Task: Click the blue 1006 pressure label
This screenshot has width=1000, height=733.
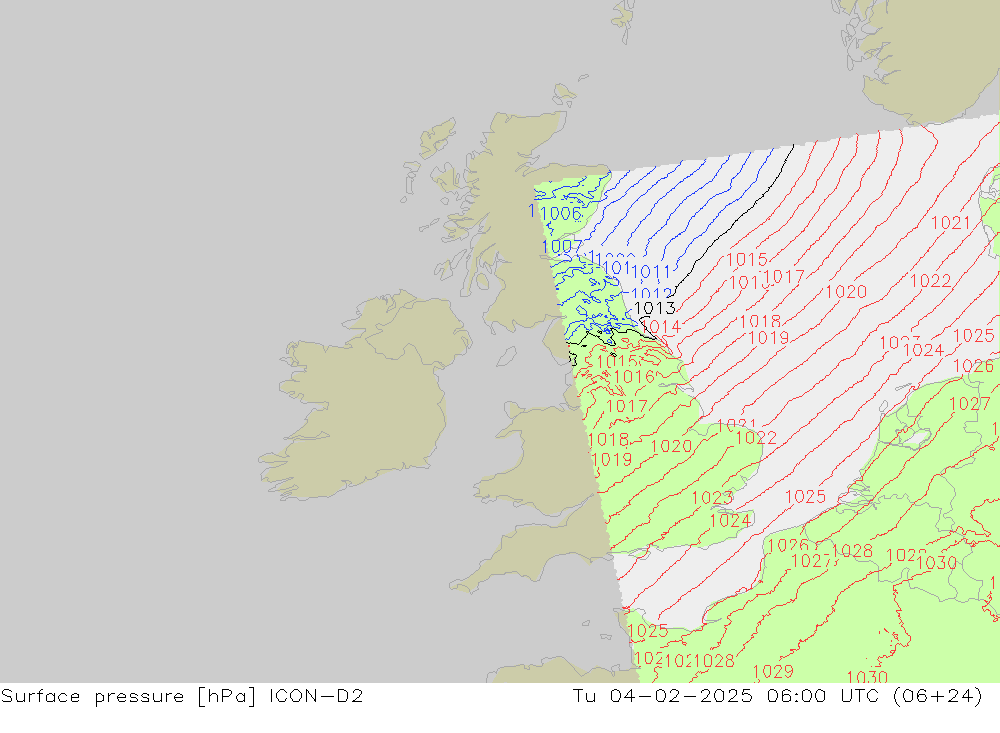Action: click(x=559, y=213)
